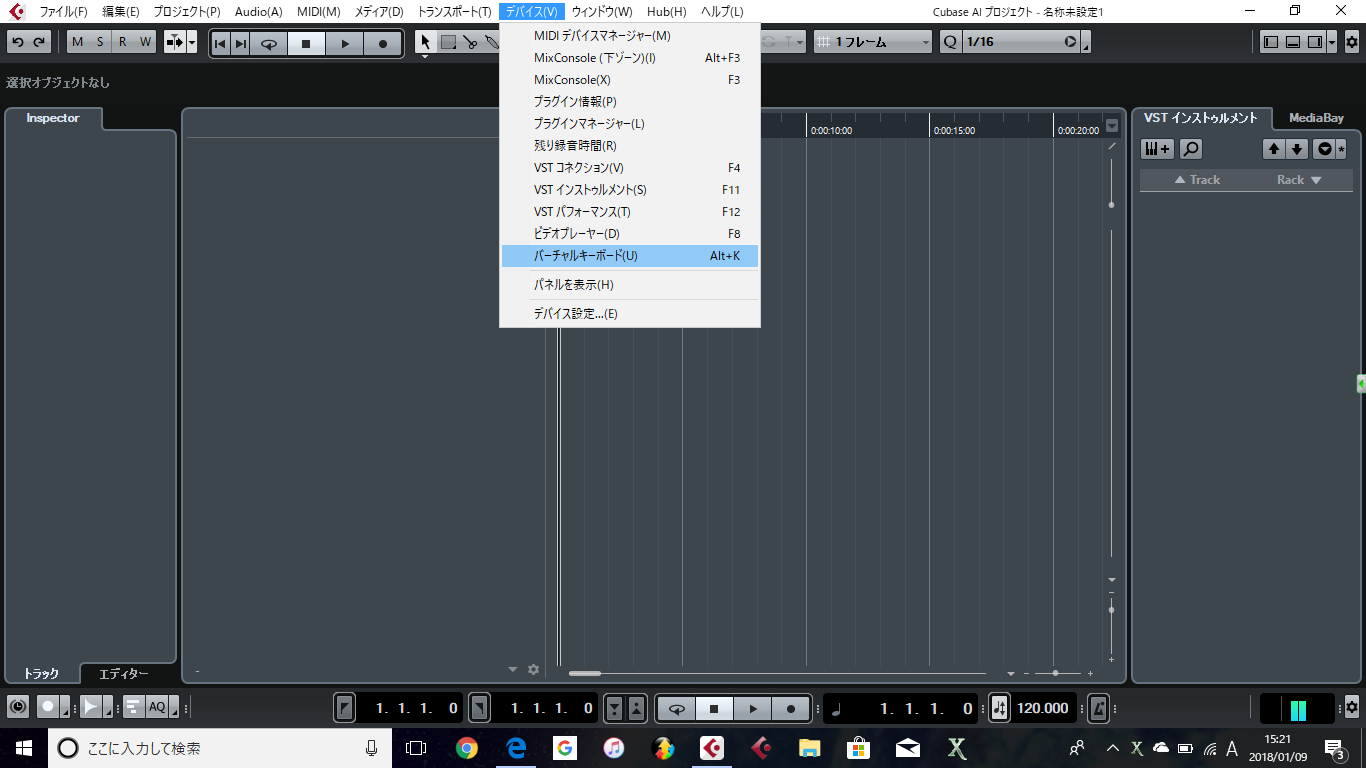Add track instrument with keyboard-plus icon
Screen dimensions: 1366x768
click(1158, 149)
